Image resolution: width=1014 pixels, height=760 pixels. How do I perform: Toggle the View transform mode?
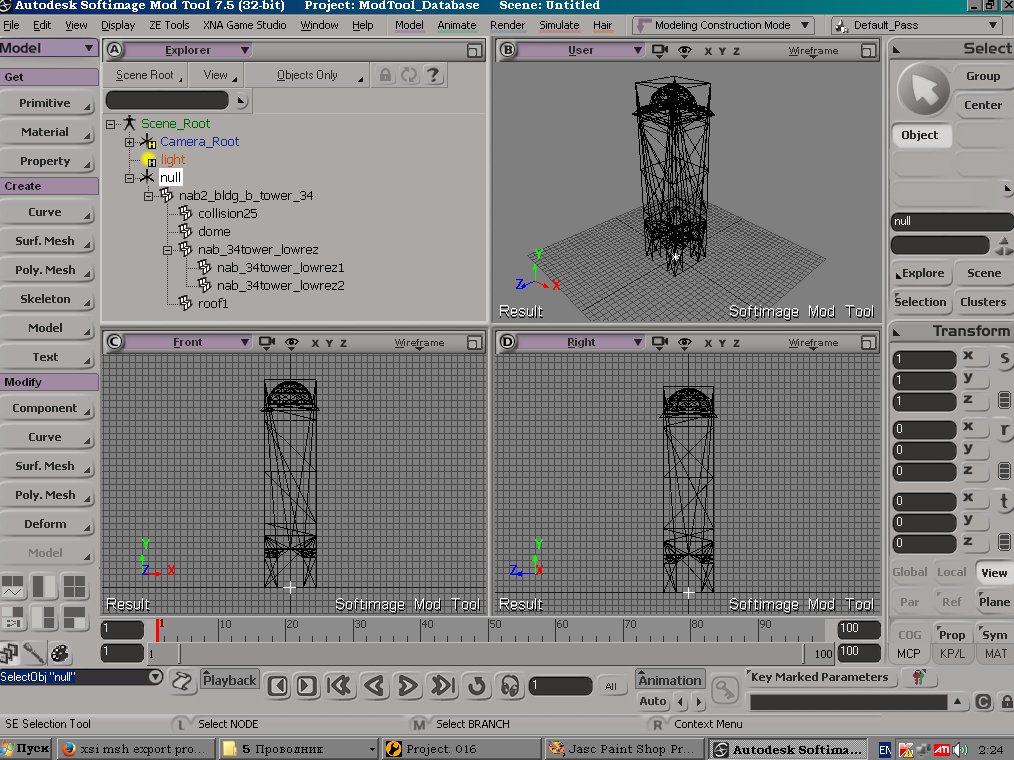[993, 572]
